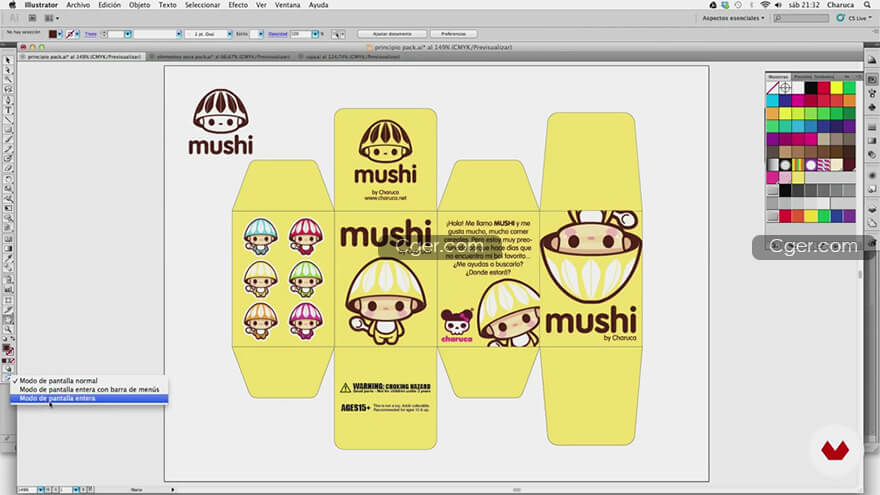Select the Line Segment tool
The width and height of the screenshot is (880, 495).
point(8,119)
